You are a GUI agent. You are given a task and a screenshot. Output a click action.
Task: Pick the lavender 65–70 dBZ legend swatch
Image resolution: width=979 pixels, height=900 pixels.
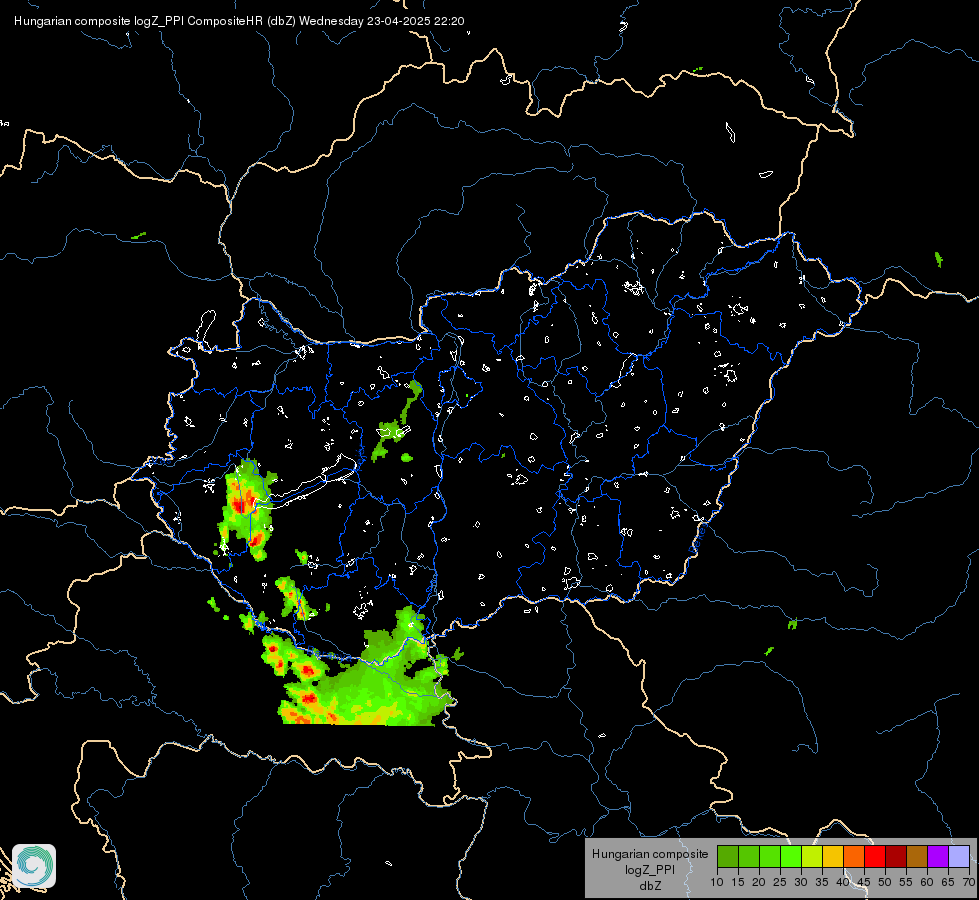click(959, 856)
